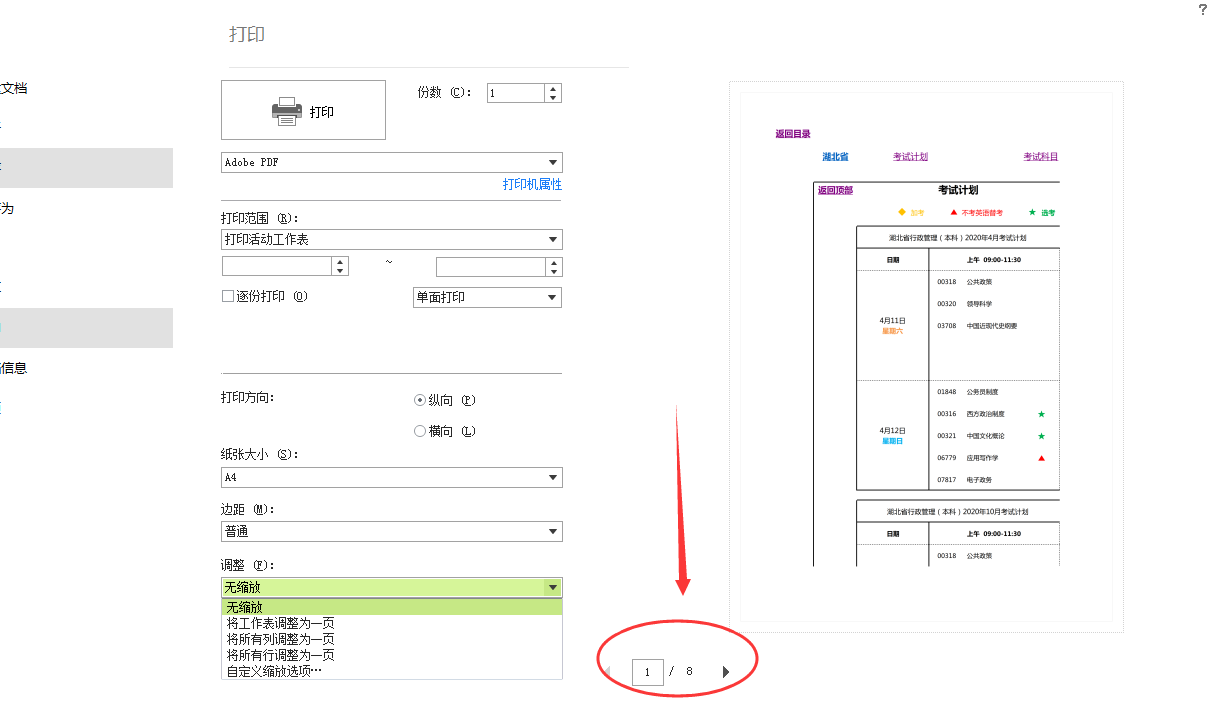The image size is (1227, 706).
Task: Click 返回目录 link in the preview
Action: pyautogui.click(x=793, y=134)
